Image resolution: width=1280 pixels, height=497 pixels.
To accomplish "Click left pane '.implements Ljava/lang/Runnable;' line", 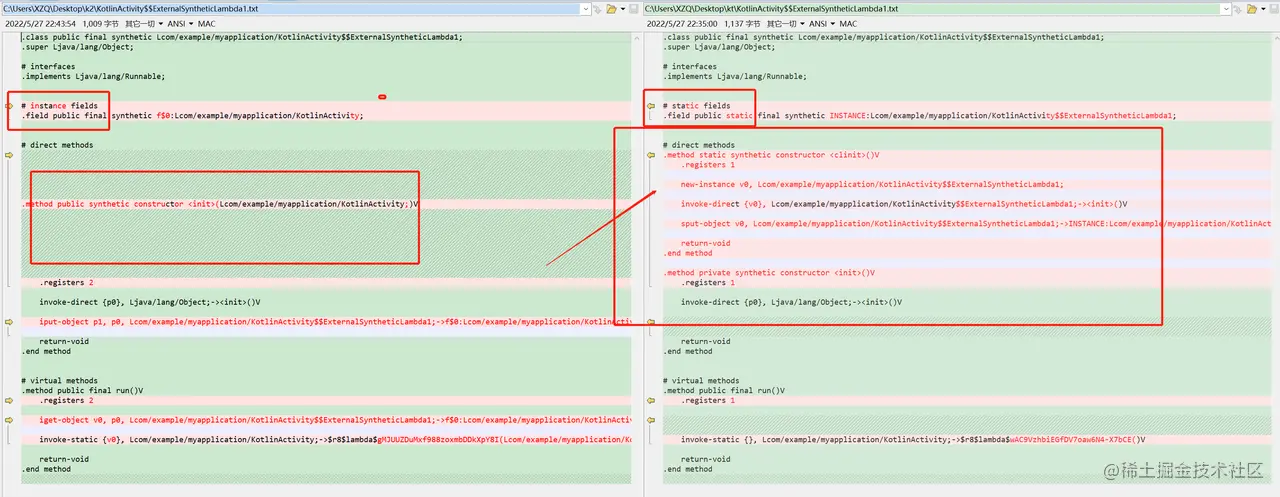I will point(93,76).
